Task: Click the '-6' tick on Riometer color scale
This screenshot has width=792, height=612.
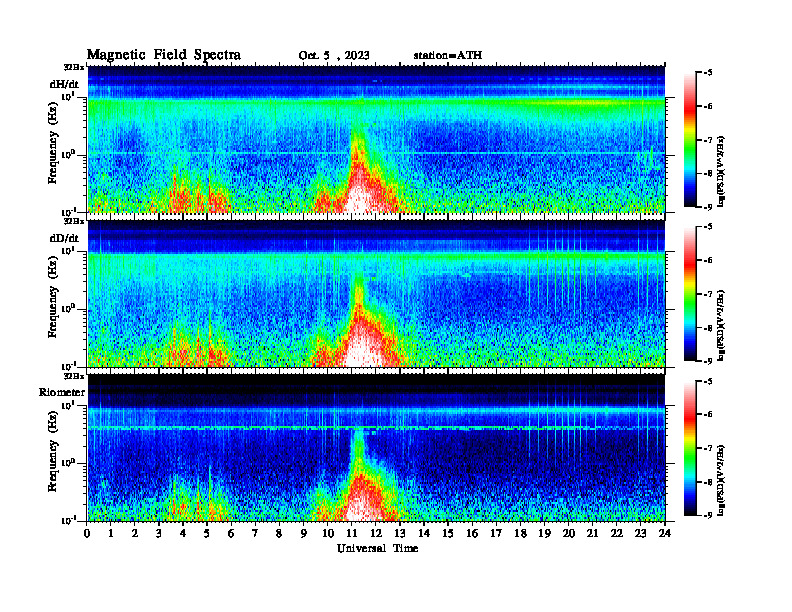Action: (708, 414)
